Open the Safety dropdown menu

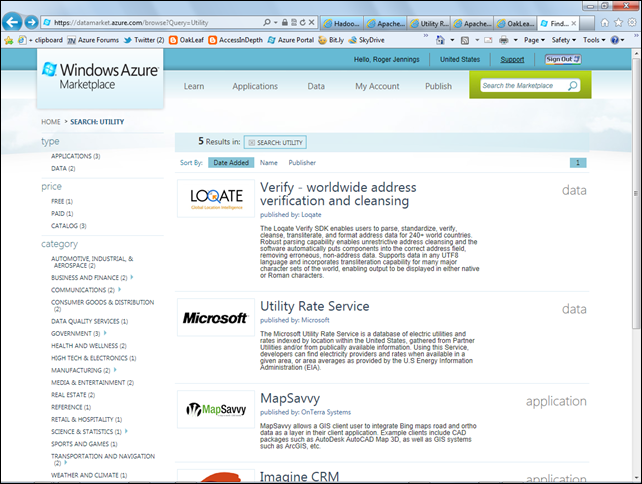coord(563,40)
